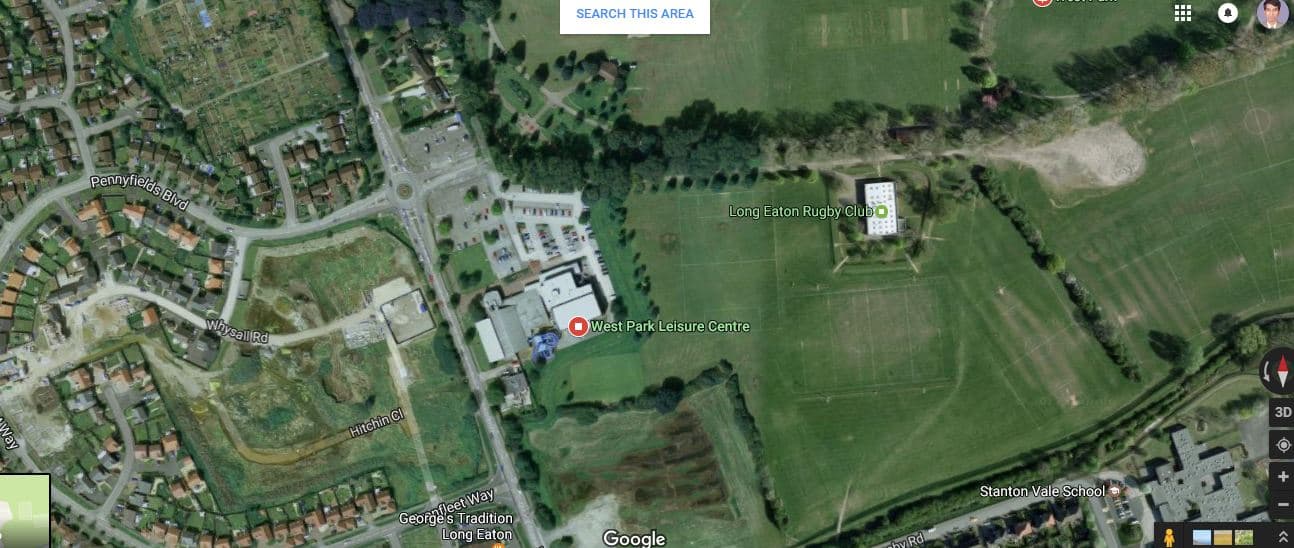Show your current location
1294x548 pixels.
[x=1282, y=445]
